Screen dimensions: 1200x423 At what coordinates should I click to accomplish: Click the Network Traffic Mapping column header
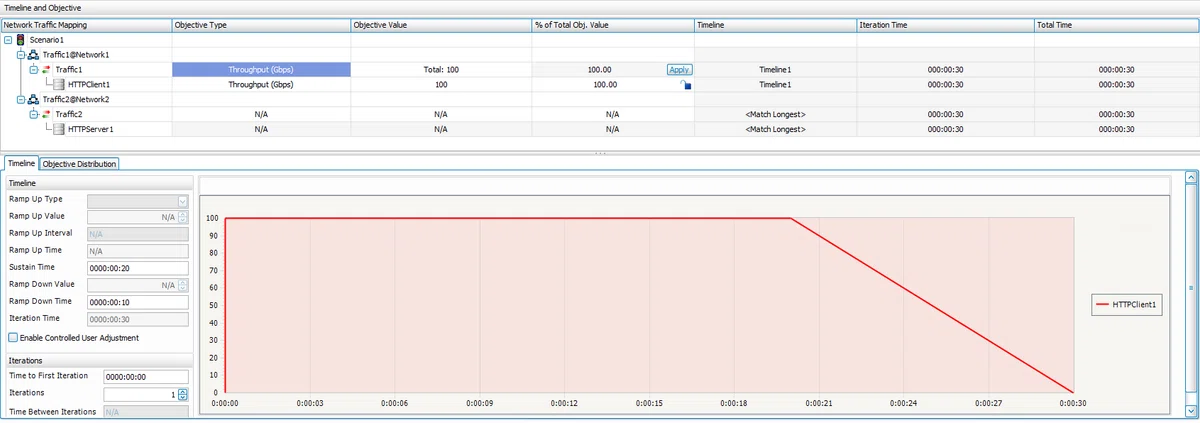[x=86, y=24]
